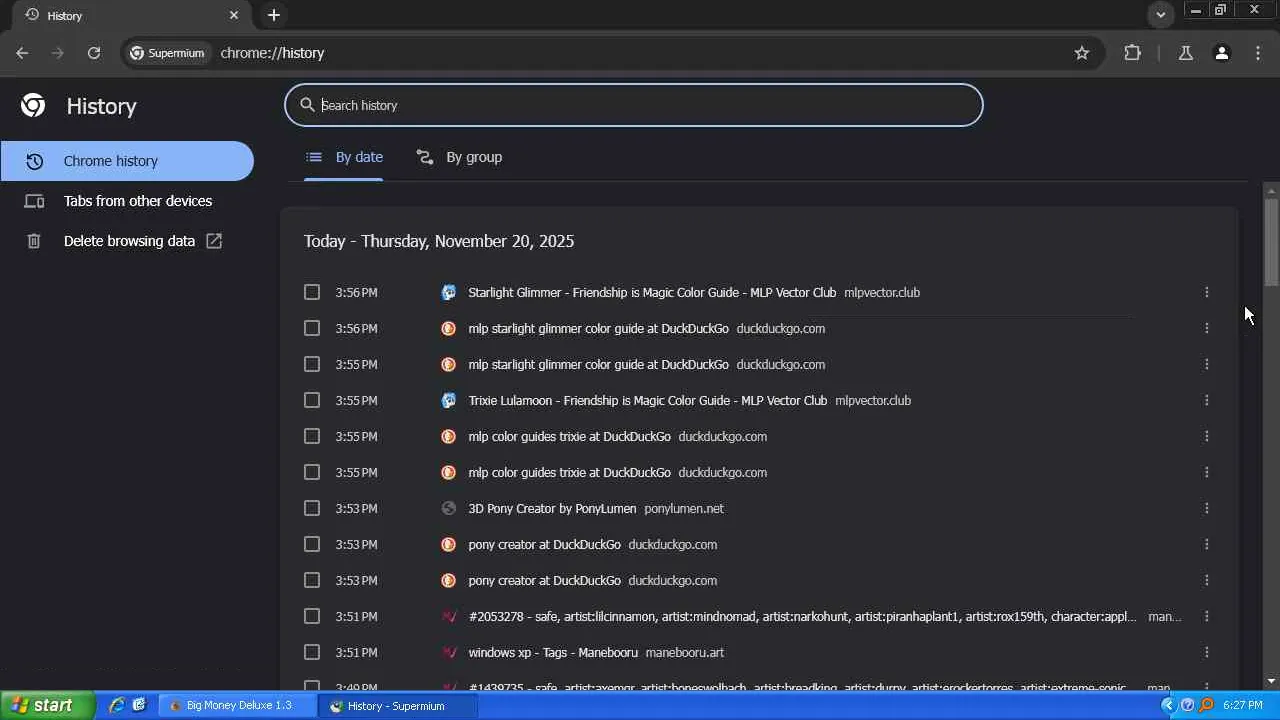Click the Chrome logo beside History heading

coord(33,106)
